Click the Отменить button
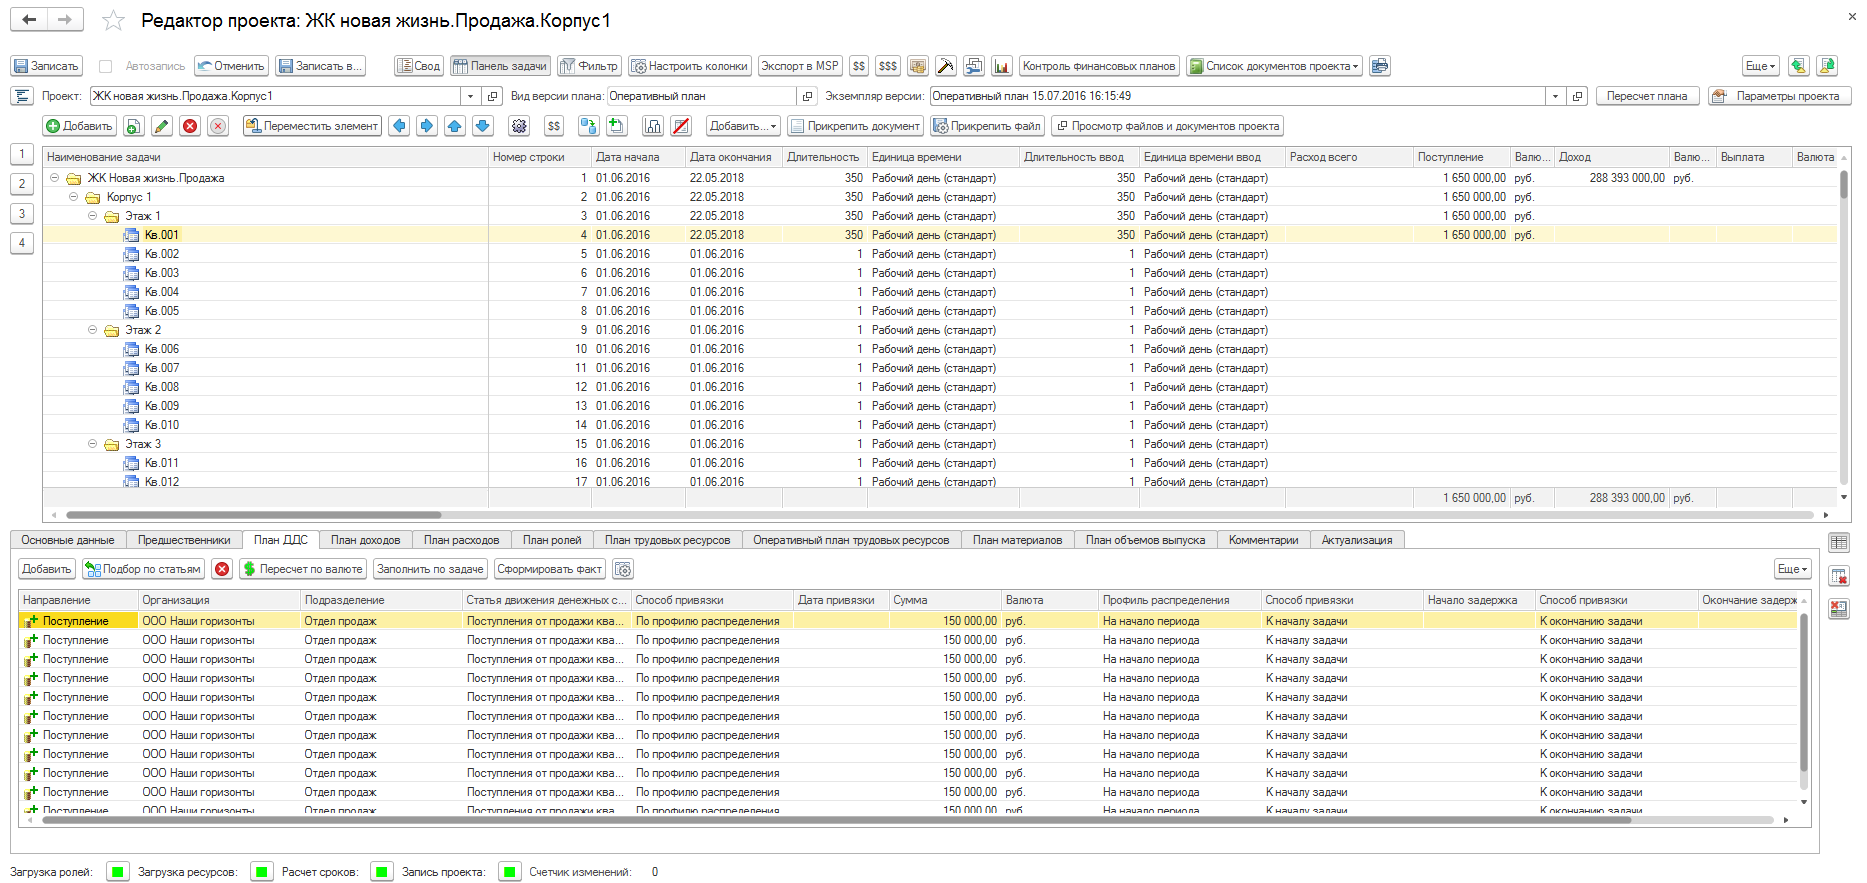 [231, 66]
